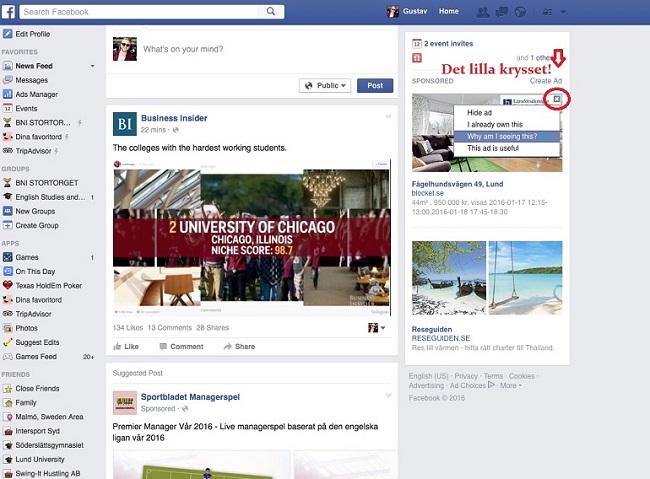Open University of Chicago post image
This screenshot has height=479, width=650.
252,238
